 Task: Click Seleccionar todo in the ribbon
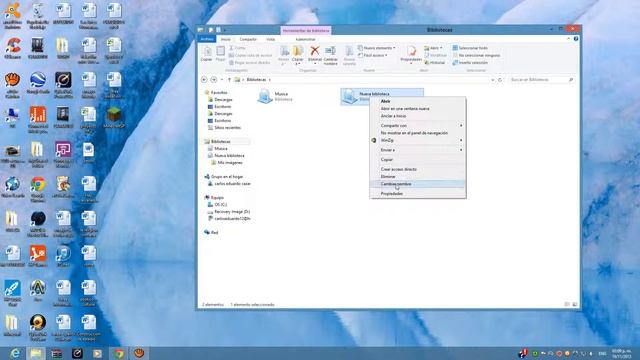[x=470, y=48]
